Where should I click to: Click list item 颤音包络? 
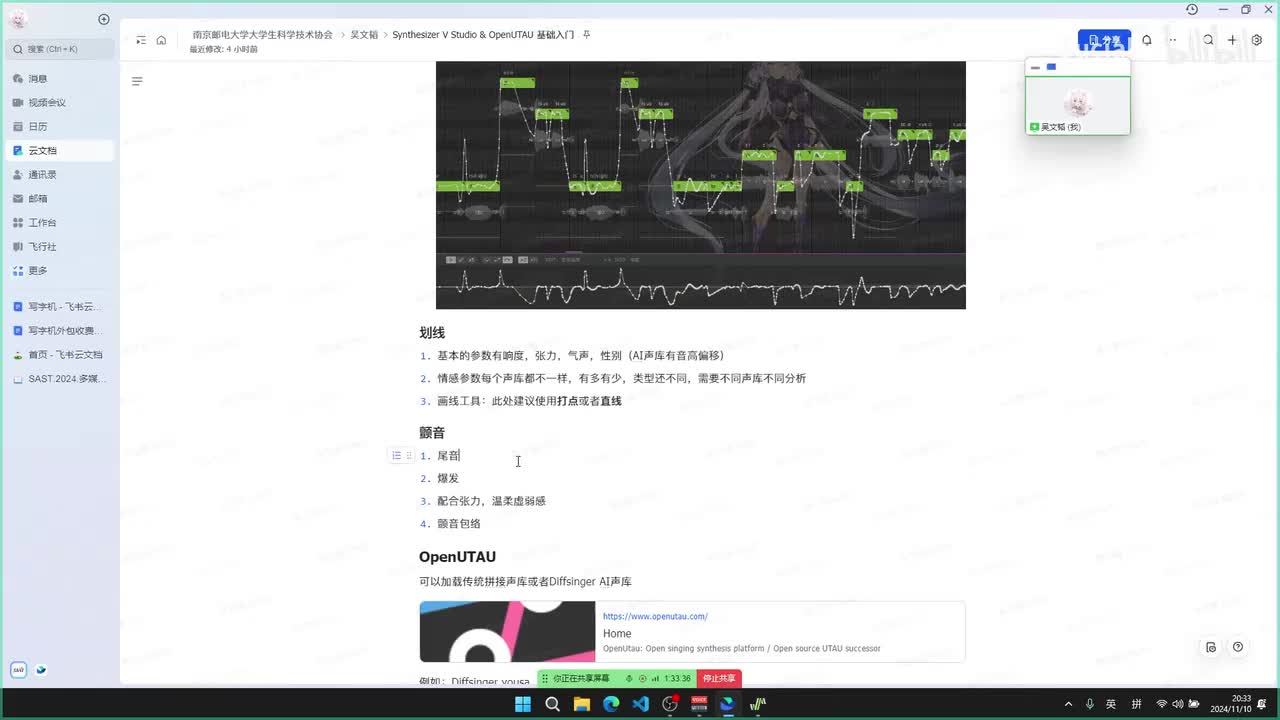click(x=459, y=523)
